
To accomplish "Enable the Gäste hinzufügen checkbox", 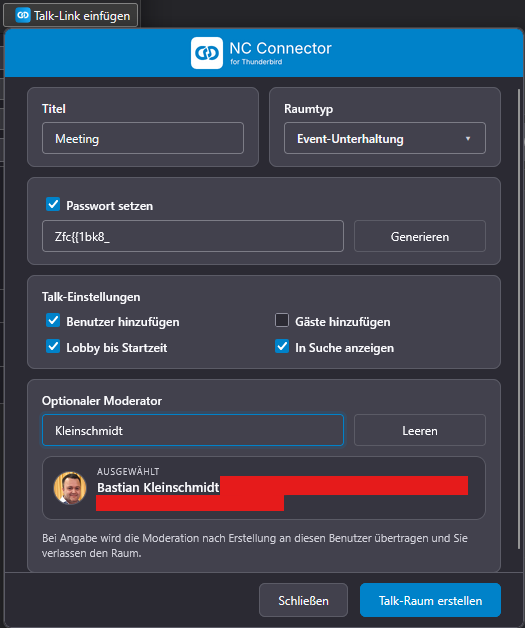I will (x=282, y=320).
